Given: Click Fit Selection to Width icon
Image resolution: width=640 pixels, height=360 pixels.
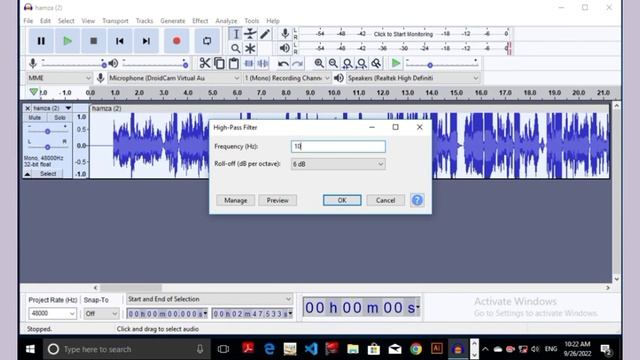Looking at the screenshot, I should pyautogui.click(x=347, y=63).
